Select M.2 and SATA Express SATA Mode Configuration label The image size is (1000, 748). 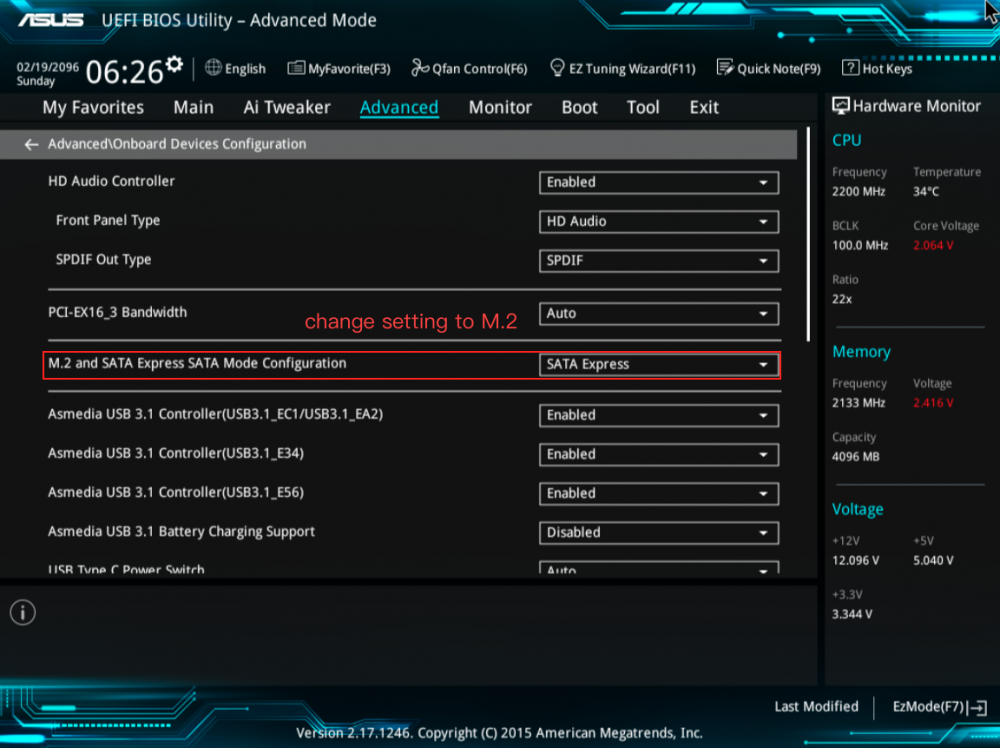click(x=197, y=363)
